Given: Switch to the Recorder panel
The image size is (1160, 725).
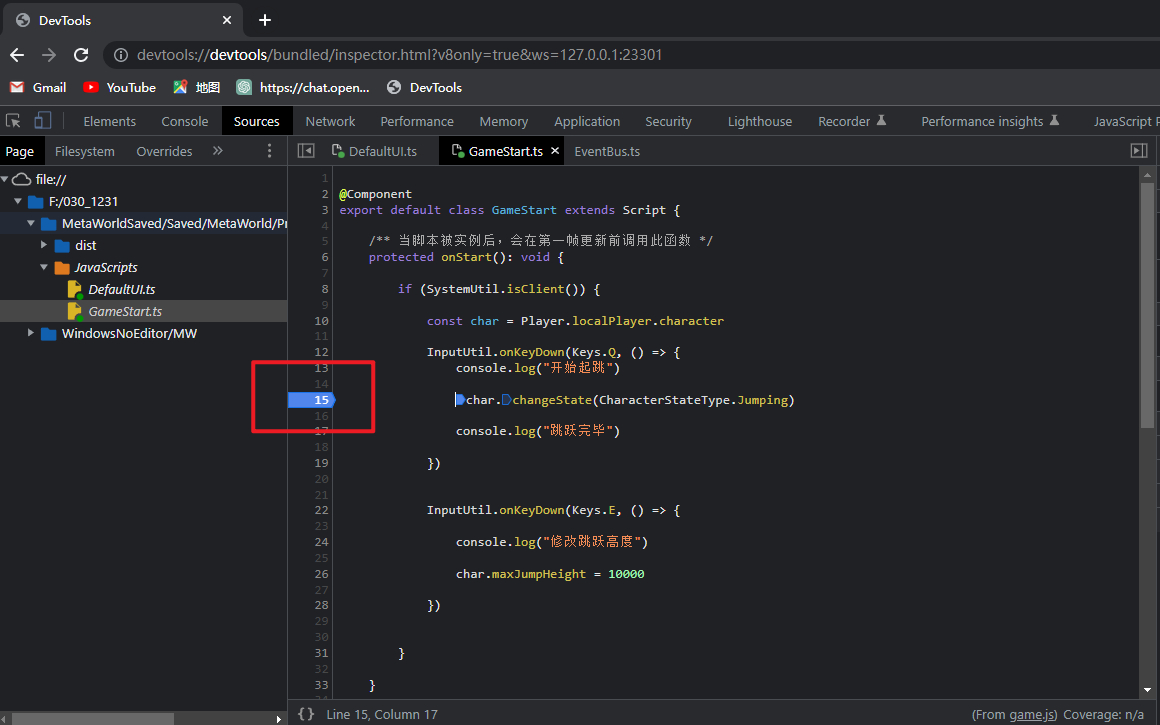Looking at the screenshot, I should [852, 121].
